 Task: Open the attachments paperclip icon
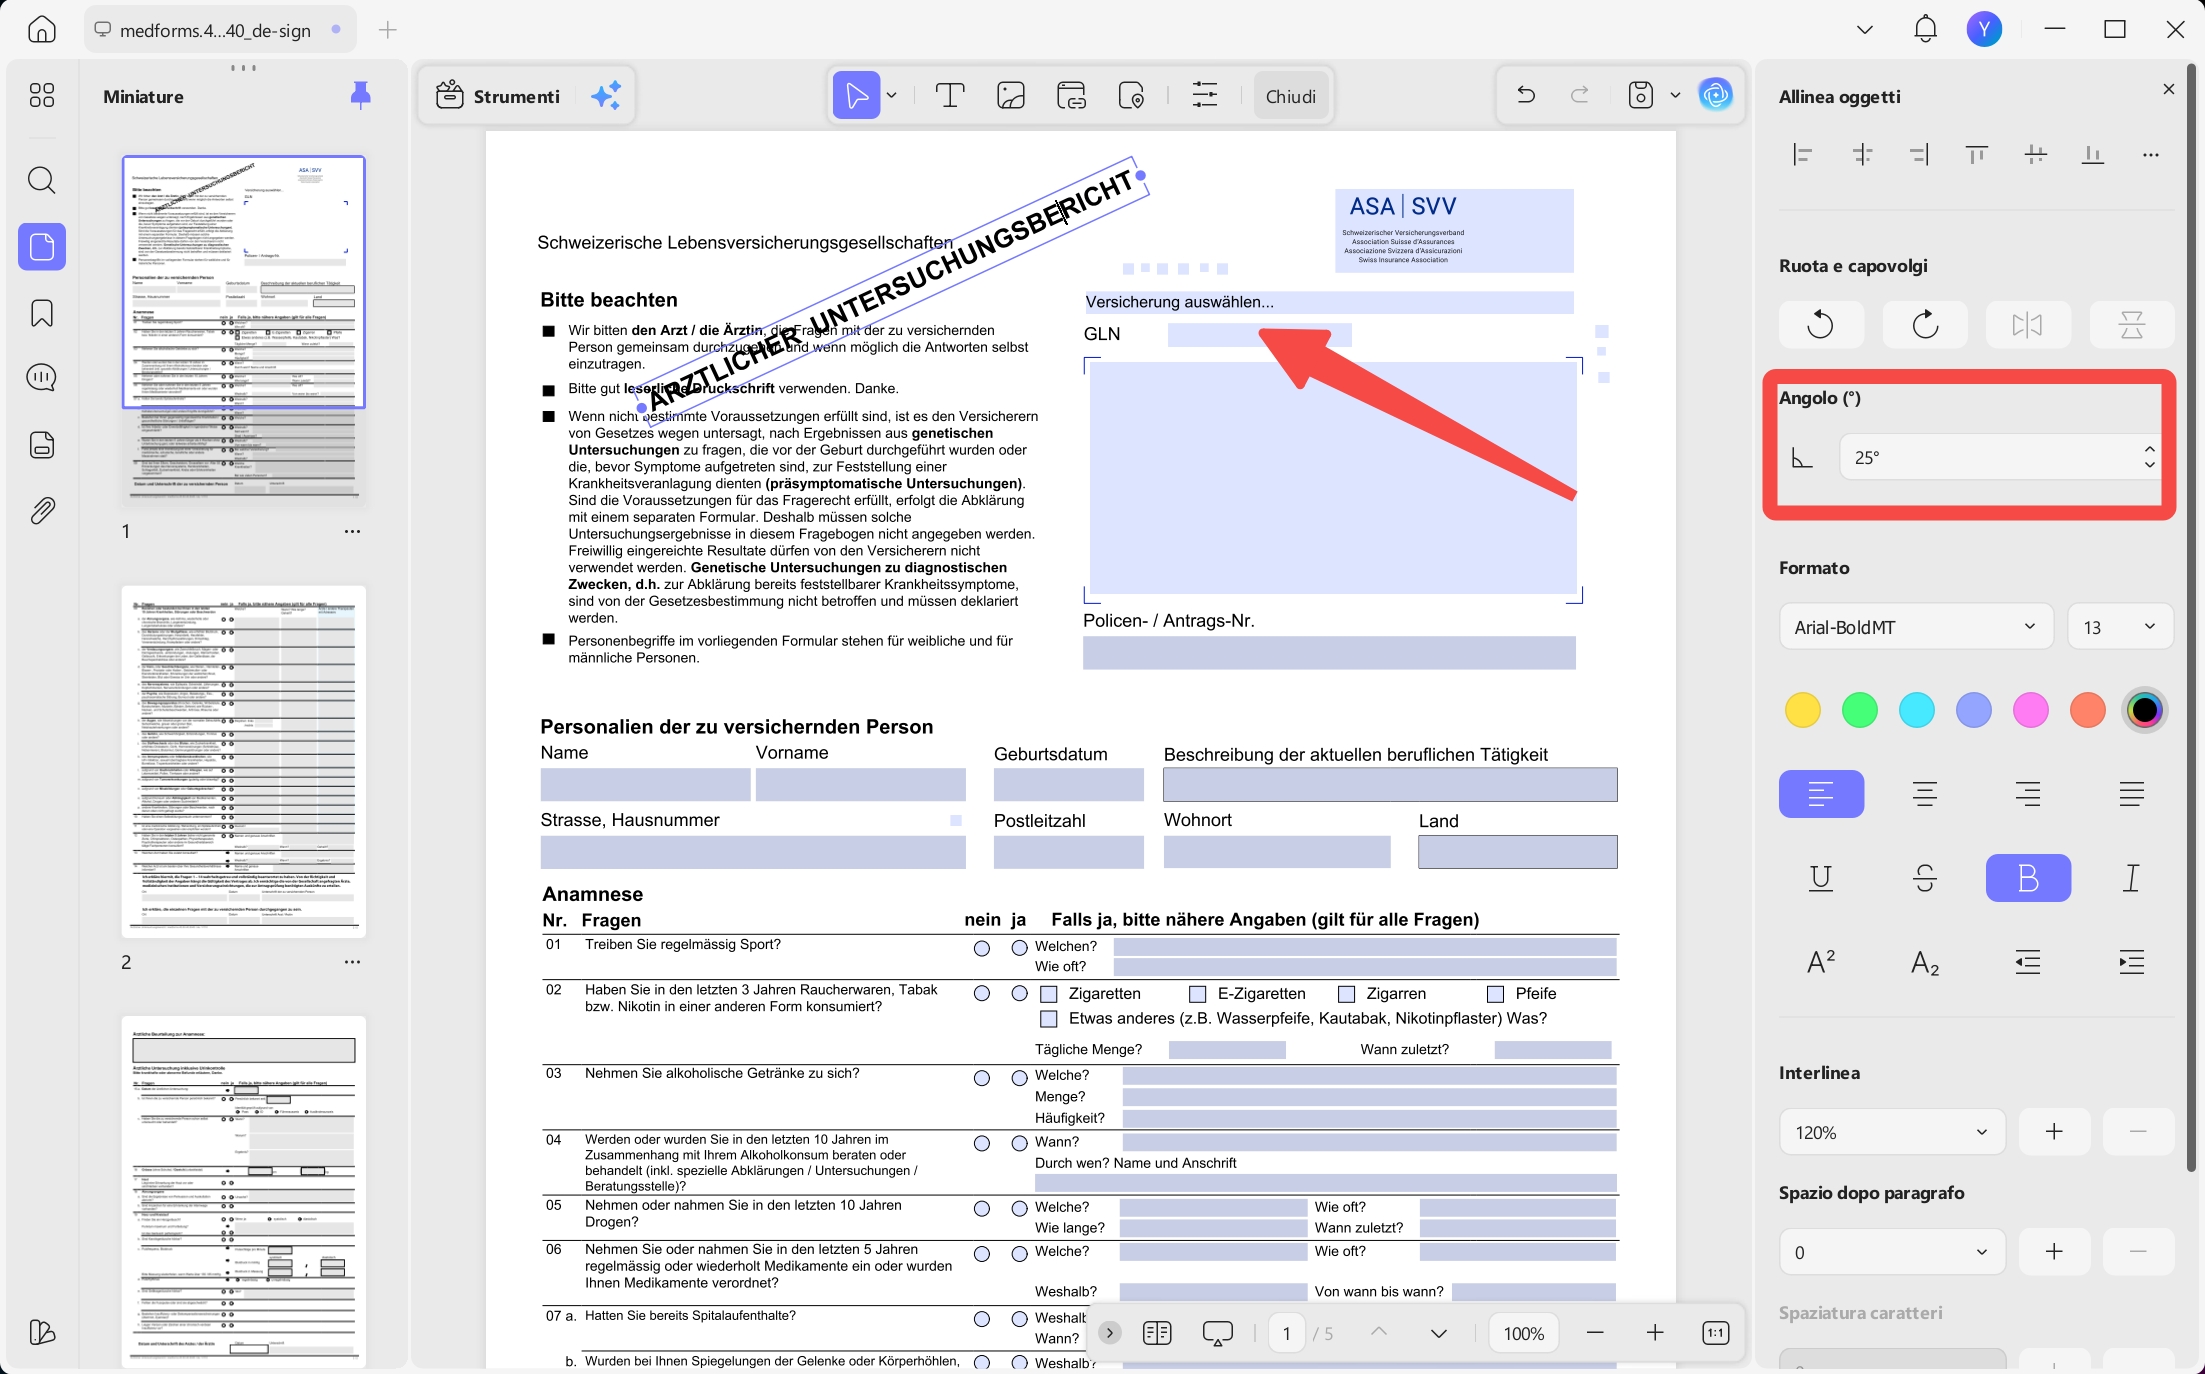pyautogui.click(x=42, y=511)
